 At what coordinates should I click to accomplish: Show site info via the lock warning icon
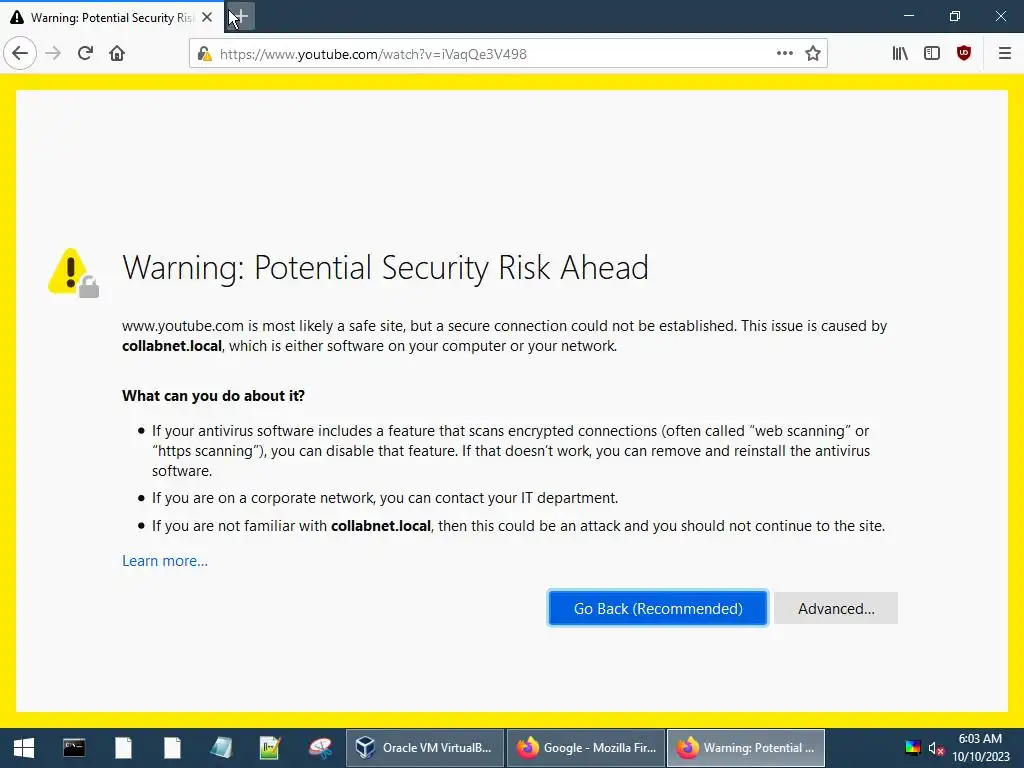[x=204, y=54]
